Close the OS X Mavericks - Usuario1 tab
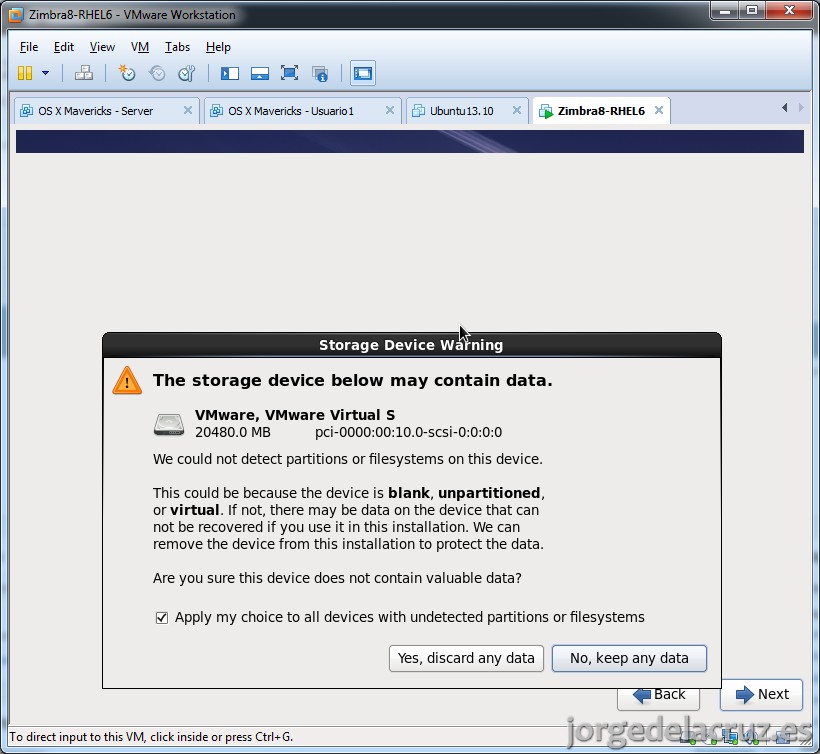Viewport: 820px width, 754px height. pos(390,110)
